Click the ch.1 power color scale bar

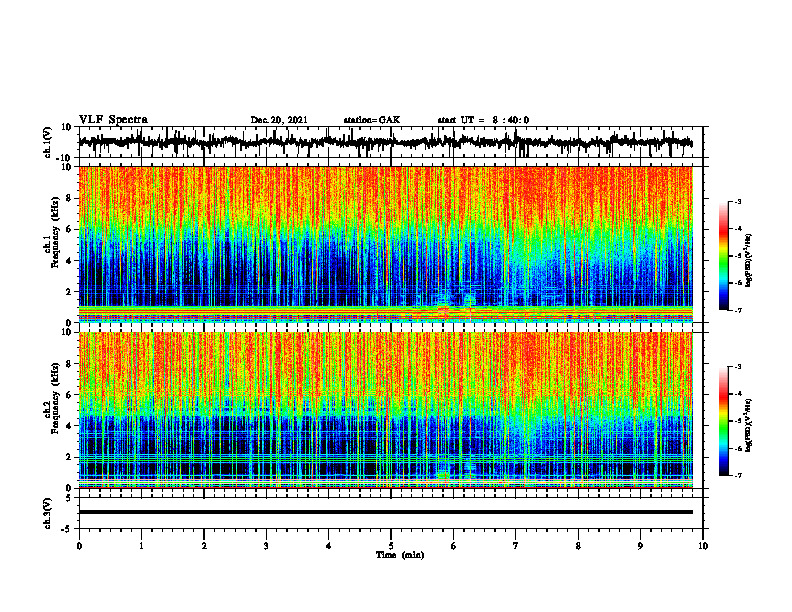(723, 256)
